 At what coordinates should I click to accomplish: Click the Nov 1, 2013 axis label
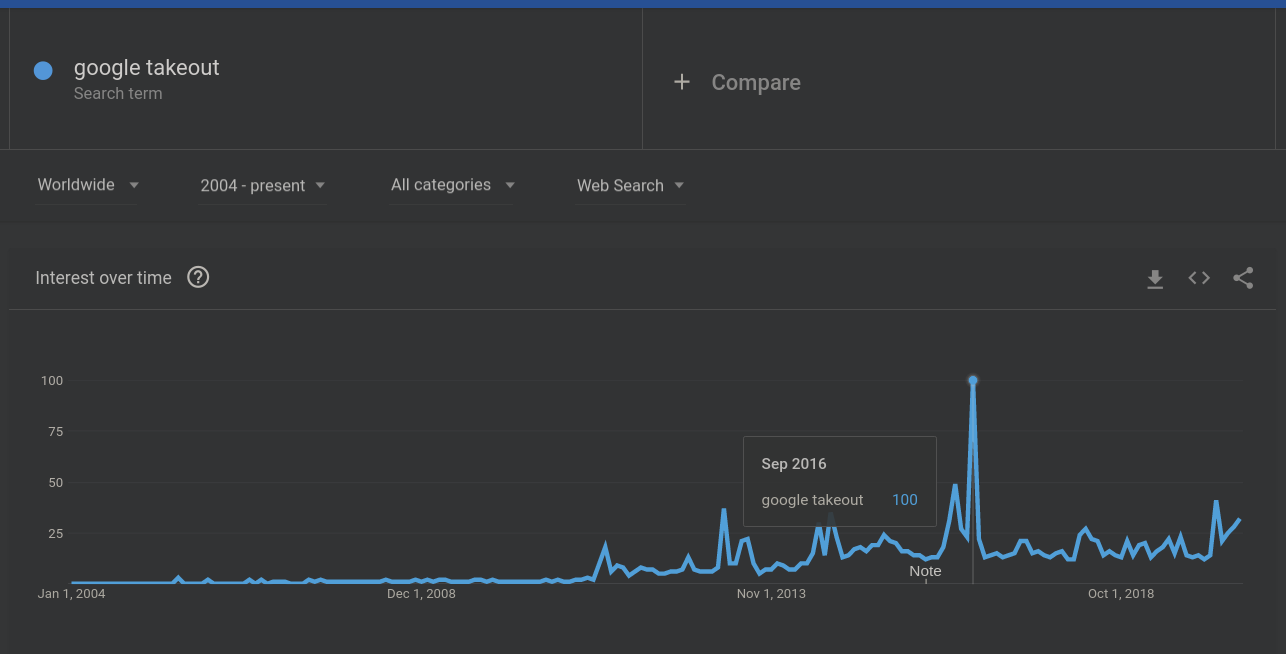tap(771, 594)
